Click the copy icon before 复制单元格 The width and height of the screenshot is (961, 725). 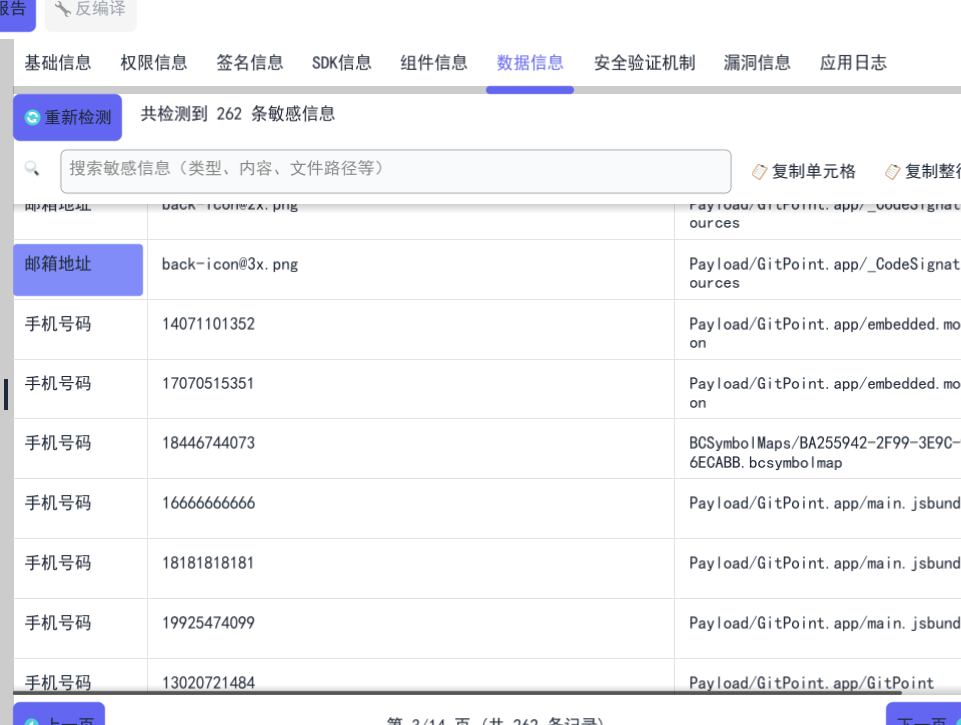coord(760,171)
